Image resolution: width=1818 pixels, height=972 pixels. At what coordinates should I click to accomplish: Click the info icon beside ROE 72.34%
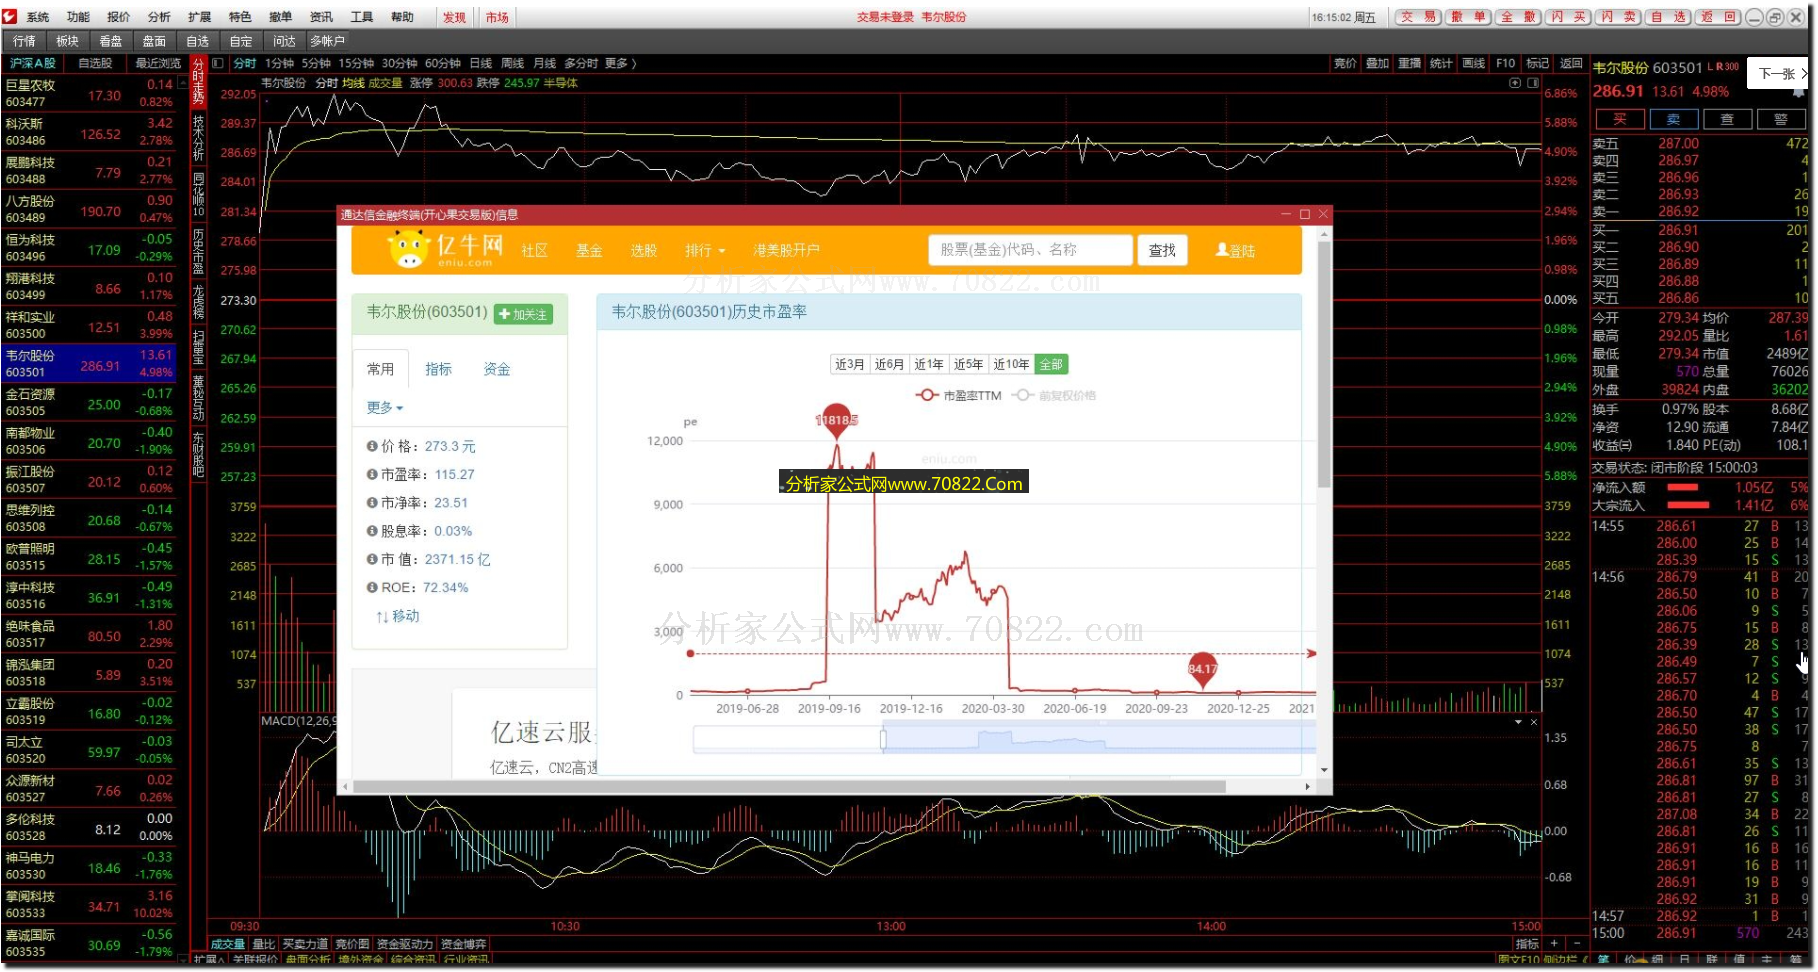click(x=372, y=588)
